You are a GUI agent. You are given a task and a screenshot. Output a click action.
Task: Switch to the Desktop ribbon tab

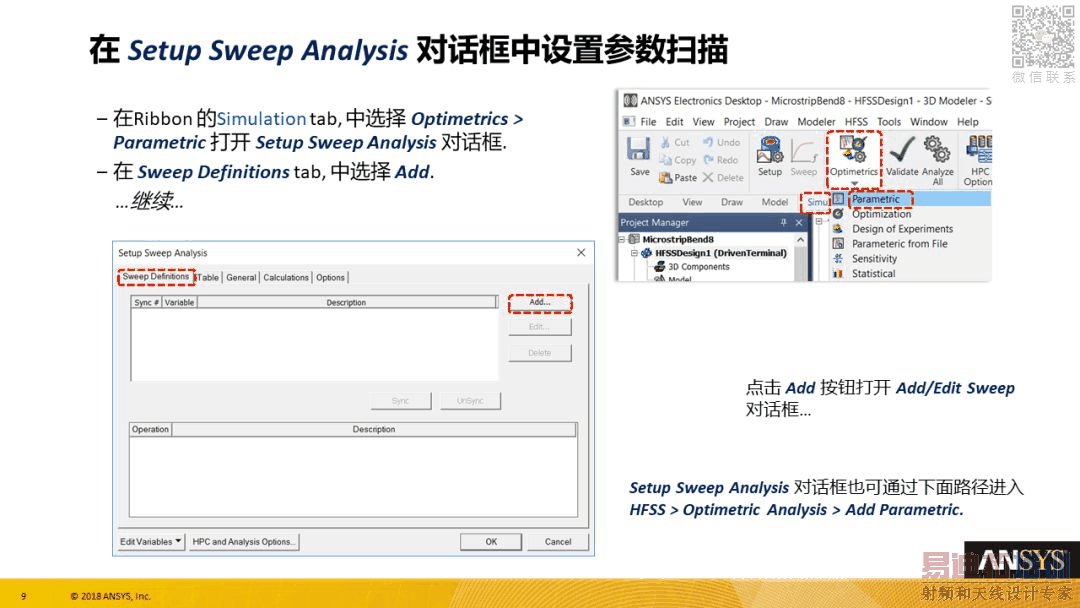645,202
